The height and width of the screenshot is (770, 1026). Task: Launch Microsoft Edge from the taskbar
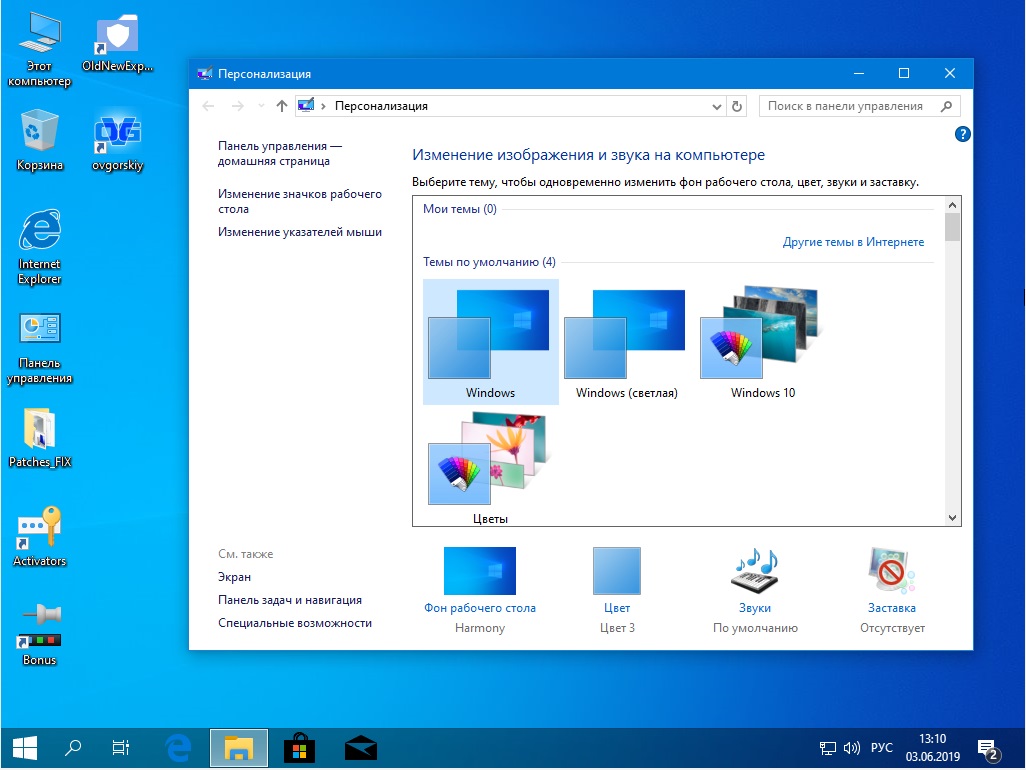coord(179,747)
